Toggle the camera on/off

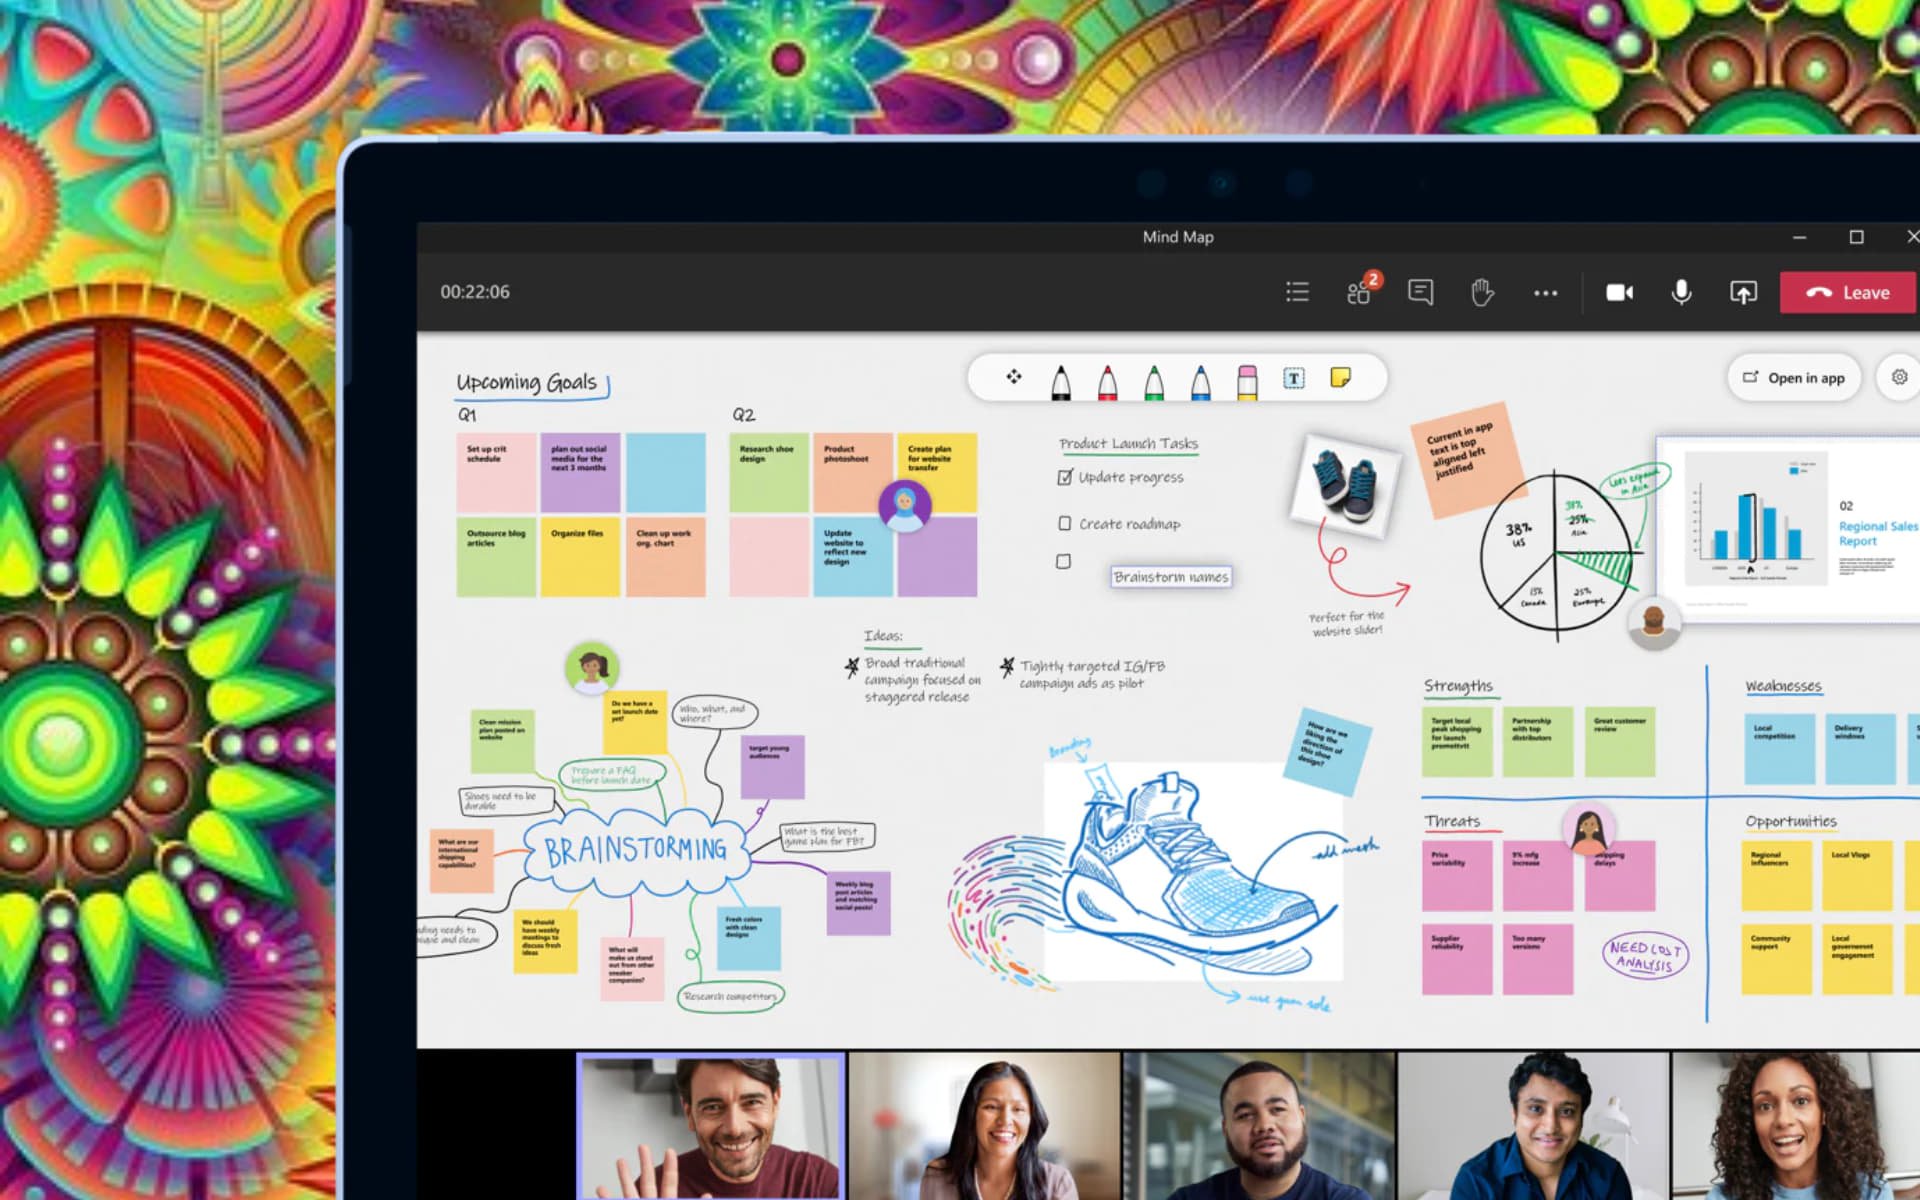(1619, 292)
